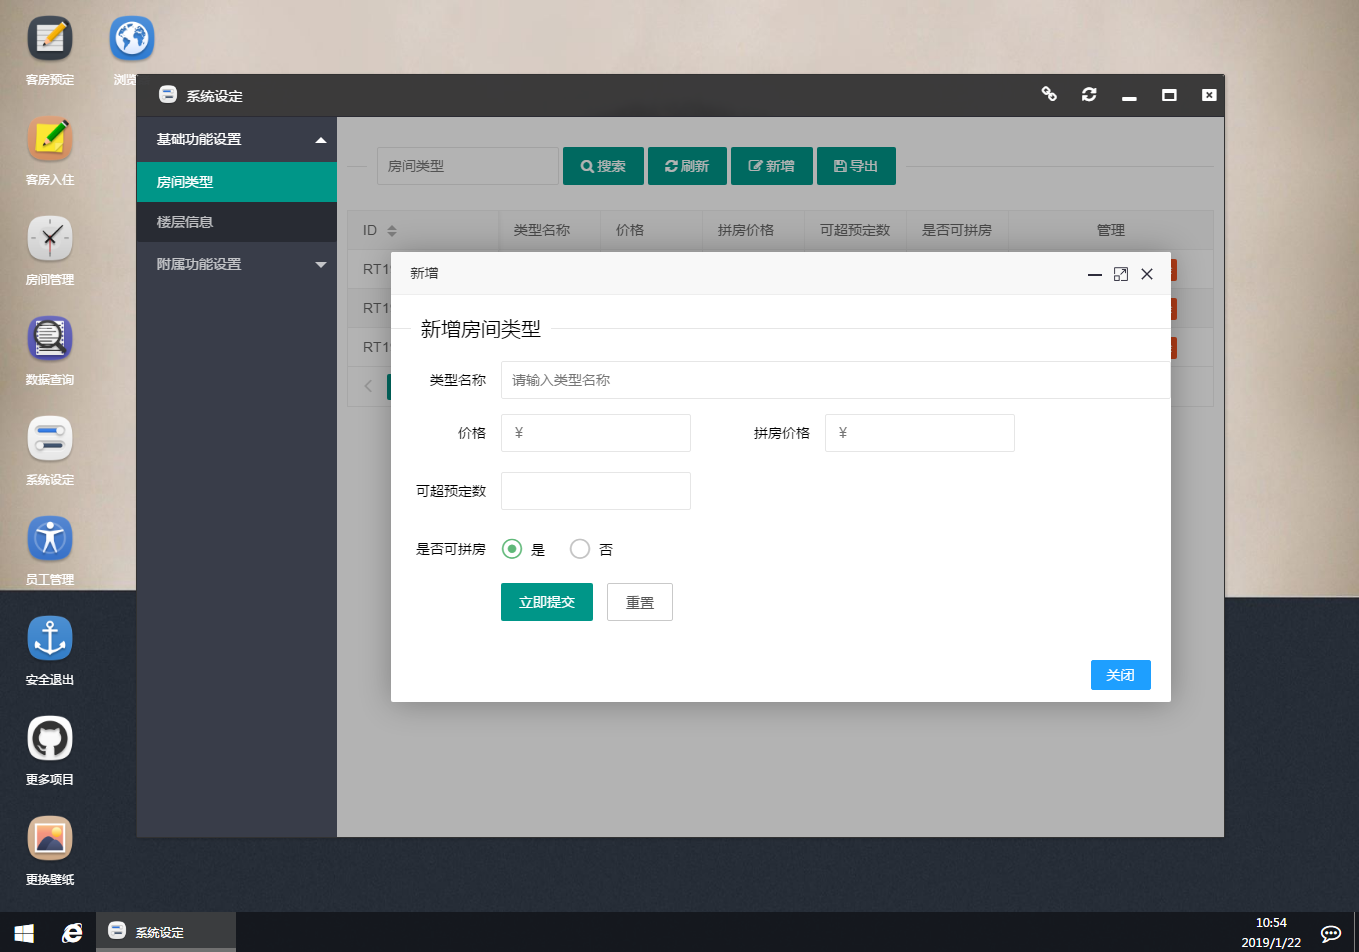Open the 更多项目 GitHub icon
1359x952 pixels.
(50, 739)
